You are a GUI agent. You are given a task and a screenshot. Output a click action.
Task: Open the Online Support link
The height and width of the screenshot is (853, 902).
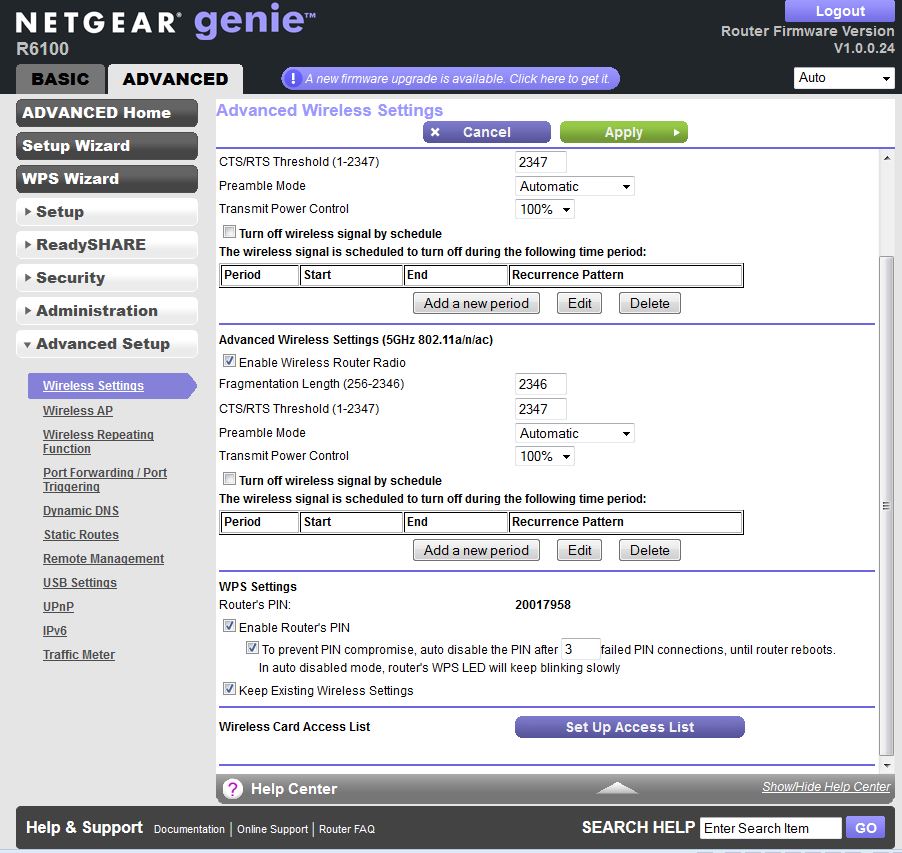point(273,829)
